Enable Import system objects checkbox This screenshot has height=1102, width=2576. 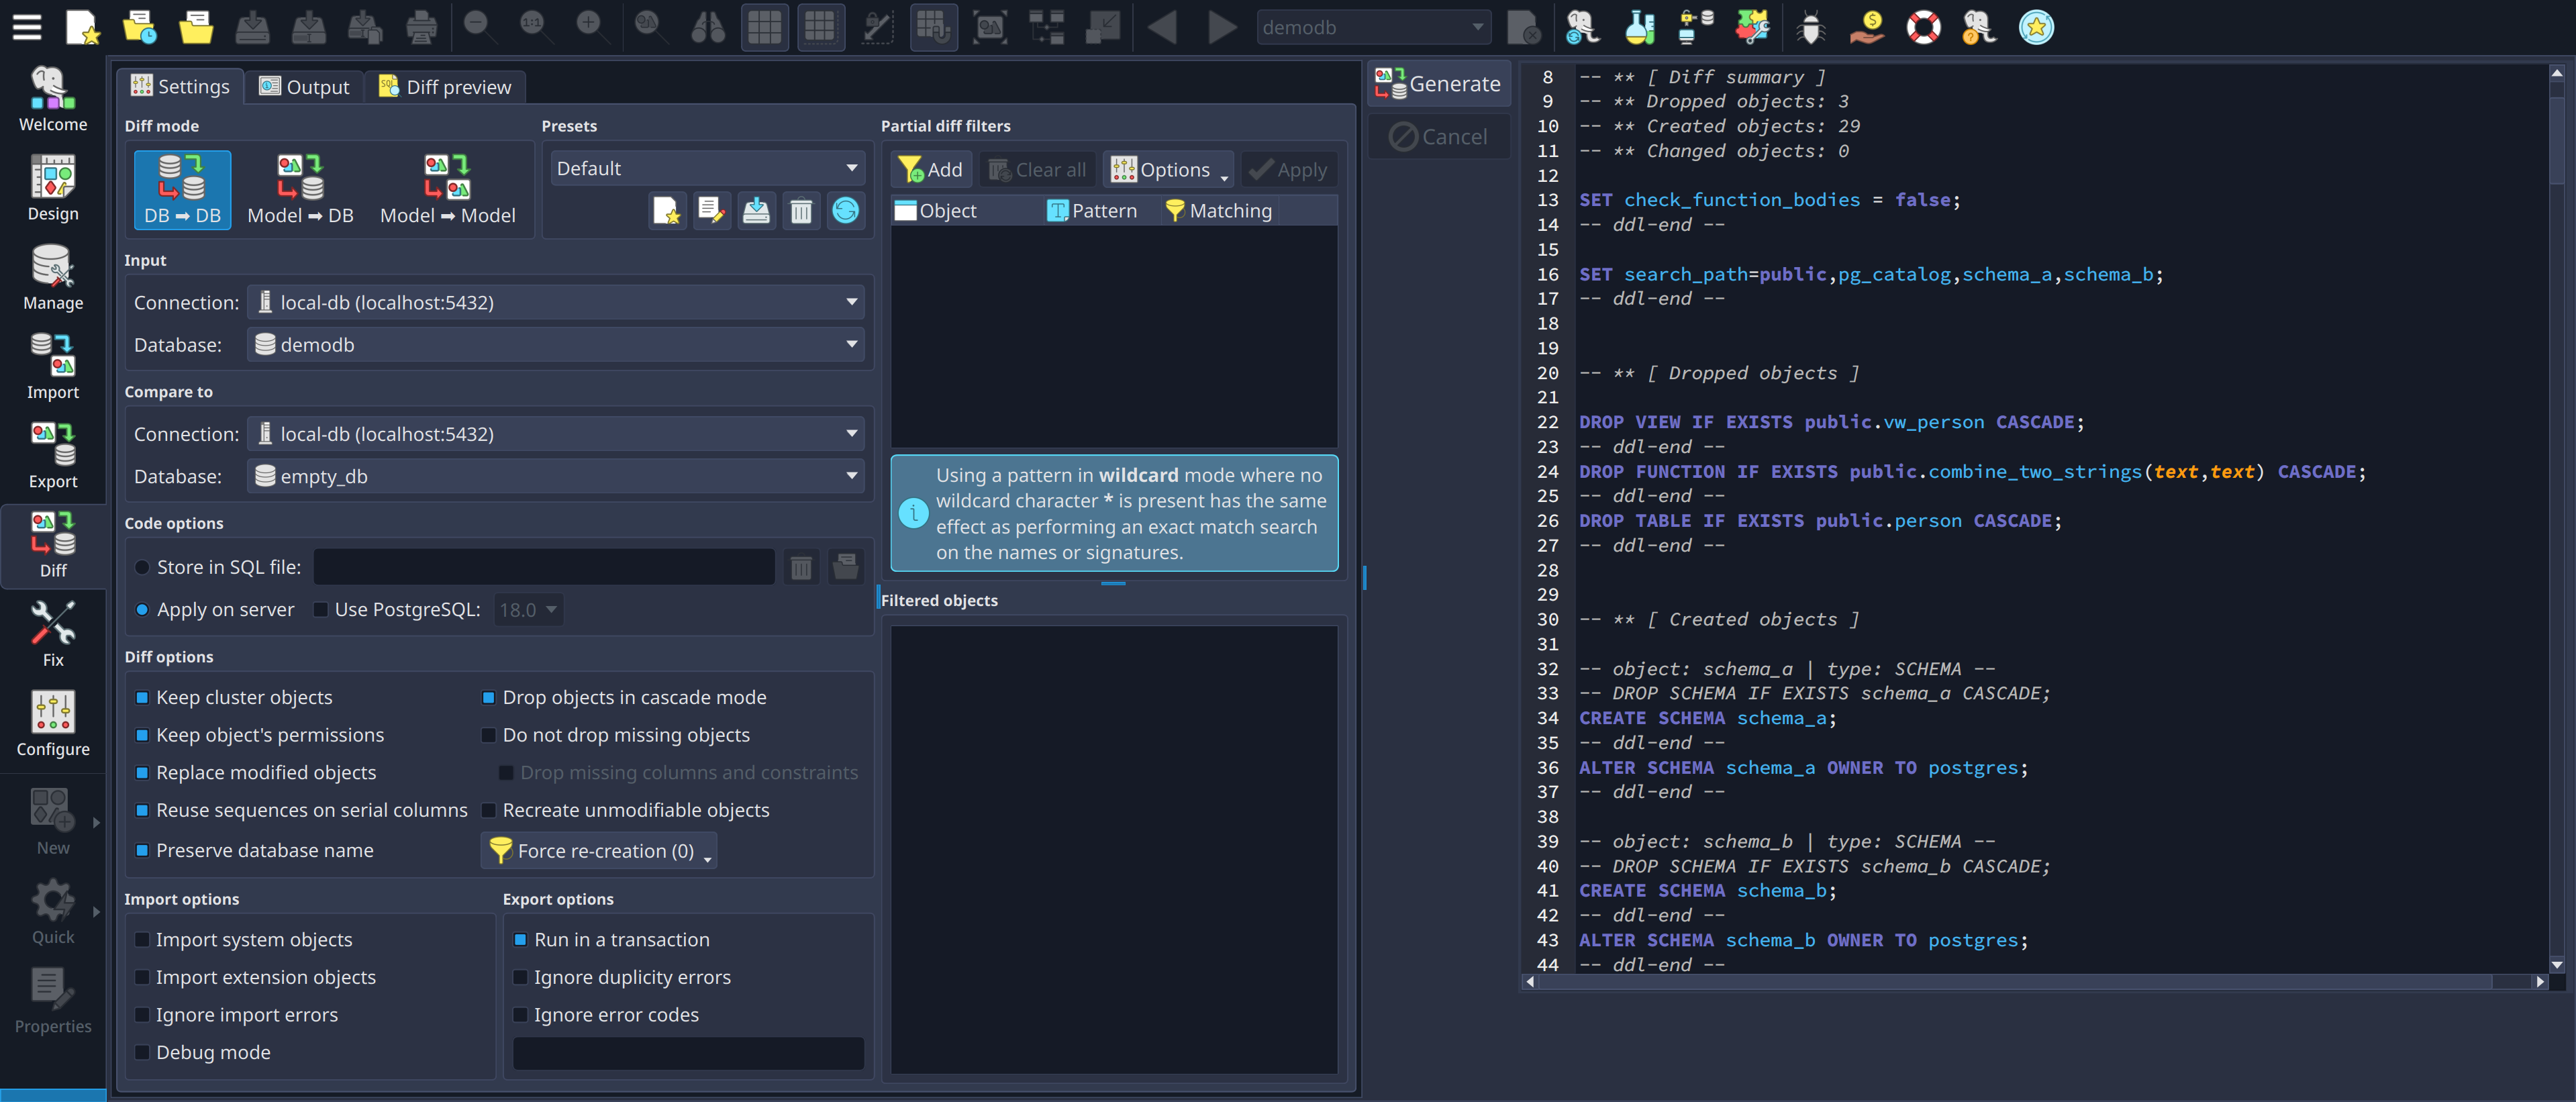pos(142,939)
